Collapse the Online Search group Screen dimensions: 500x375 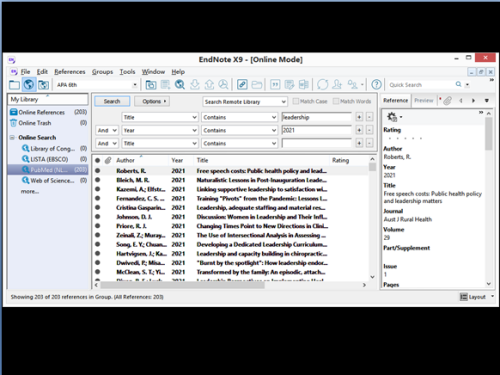(x=13, y=137)
